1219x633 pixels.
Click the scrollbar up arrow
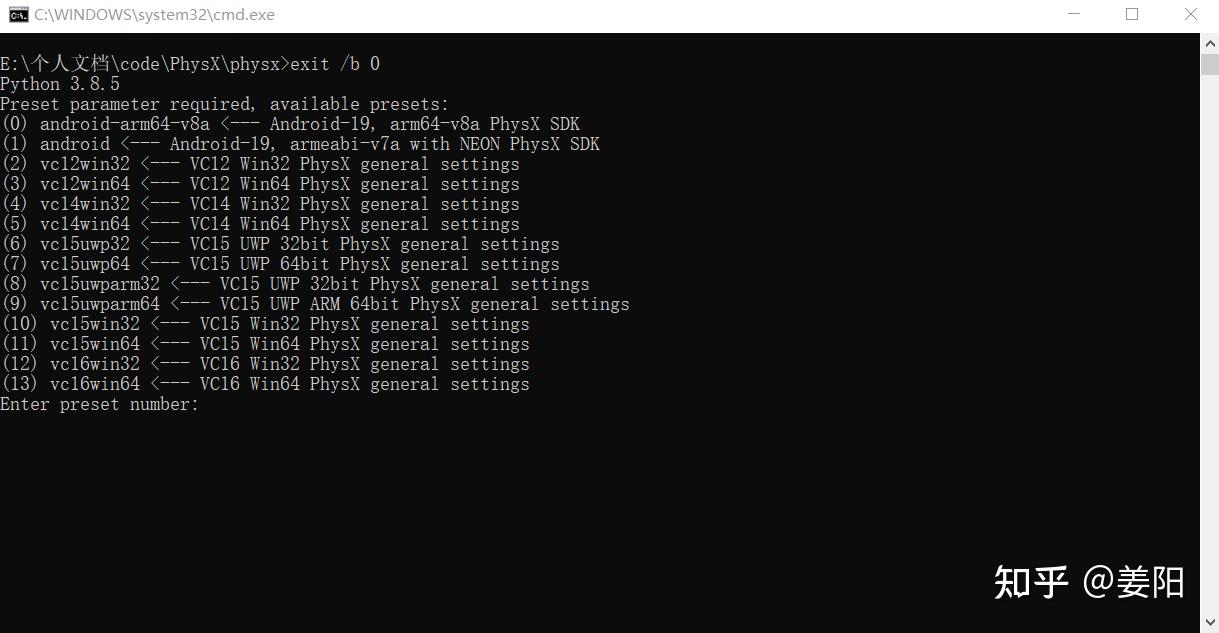point(1209,43)
